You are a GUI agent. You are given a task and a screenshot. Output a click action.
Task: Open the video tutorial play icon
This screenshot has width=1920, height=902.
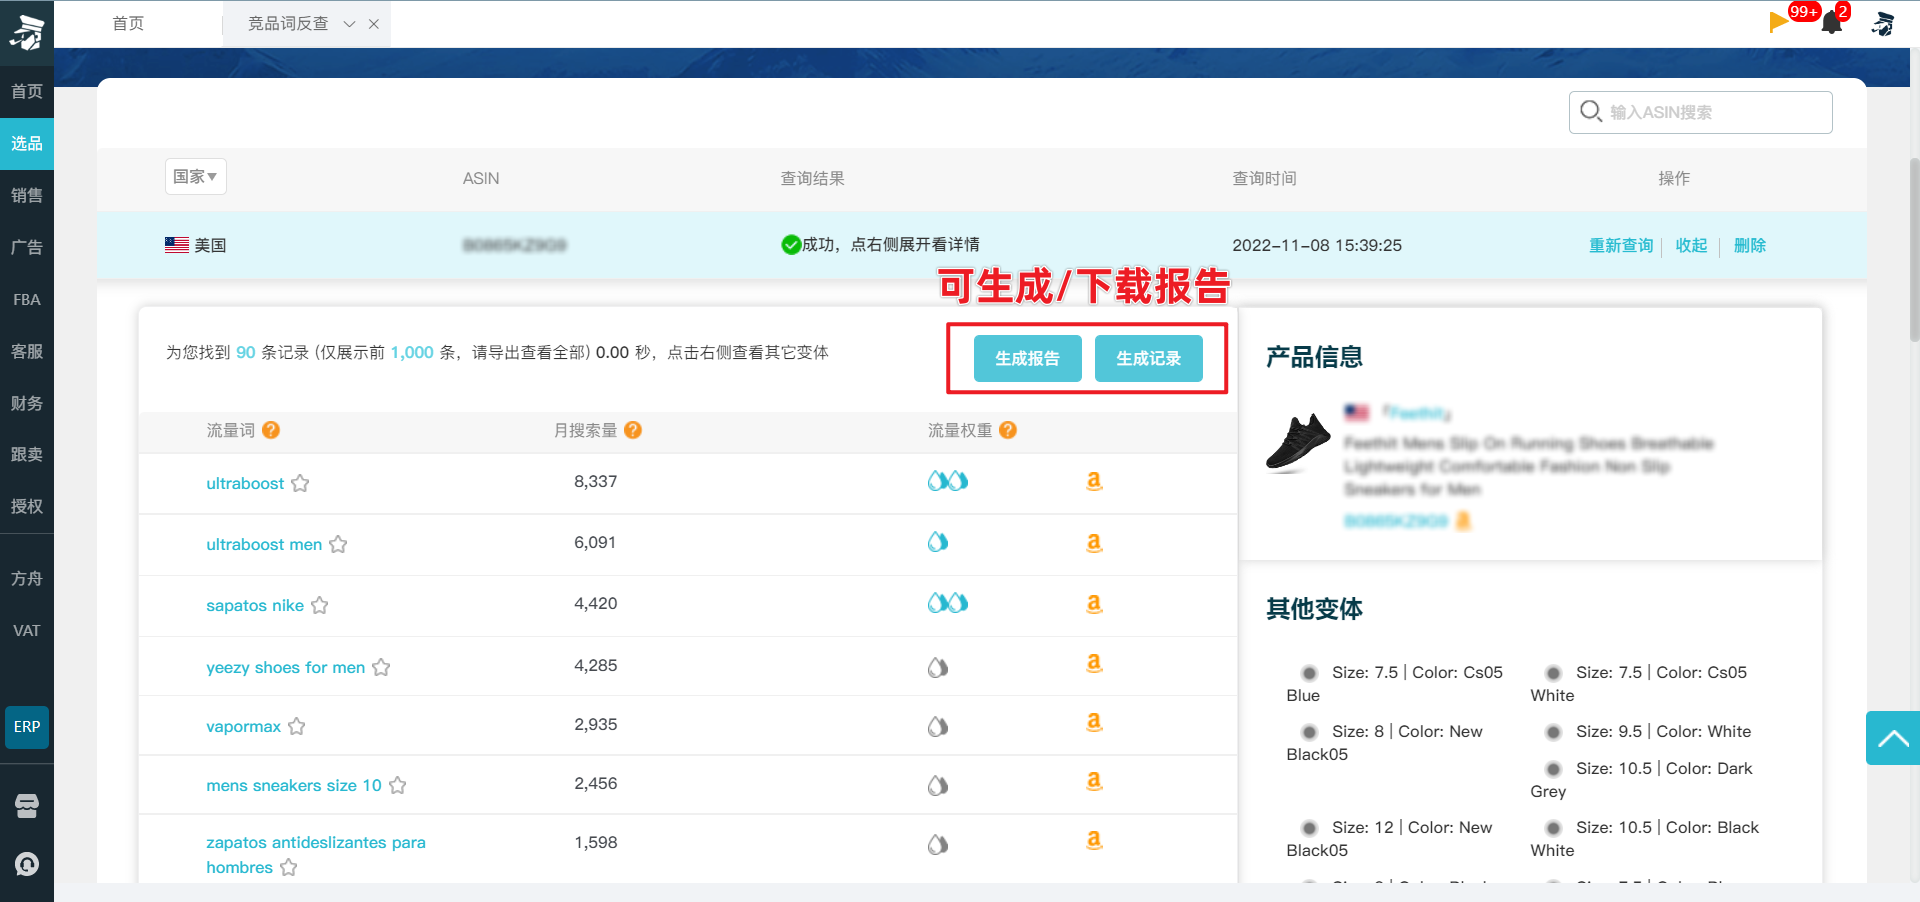tap(1779, 22)
